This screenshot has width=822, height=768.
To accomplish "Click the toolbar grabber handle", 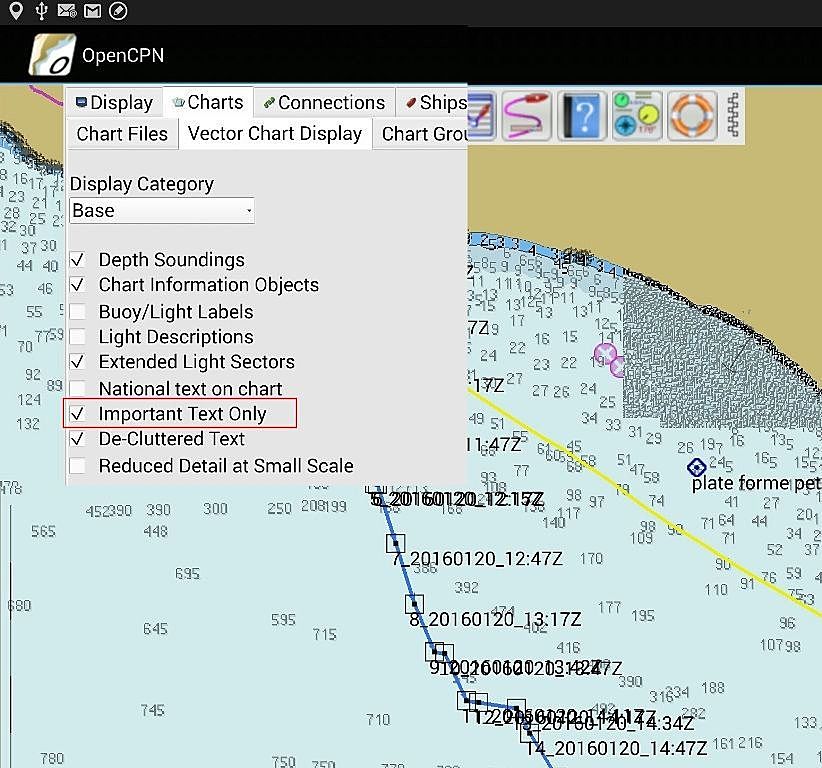I will click(x=733, y=115).
